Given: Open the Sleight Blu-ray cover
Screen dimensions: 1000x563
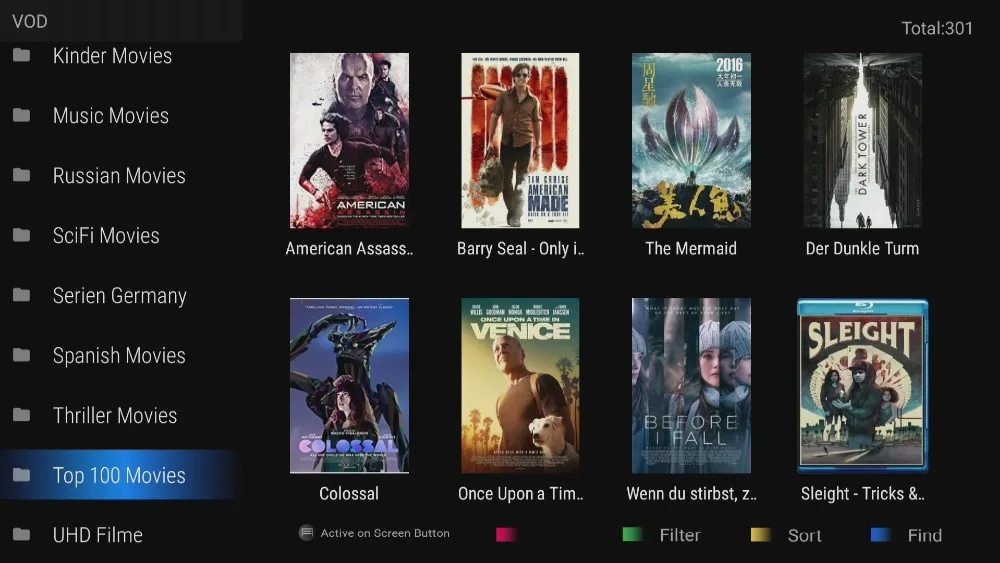Looking at the screenshot, I should [862, 386].
